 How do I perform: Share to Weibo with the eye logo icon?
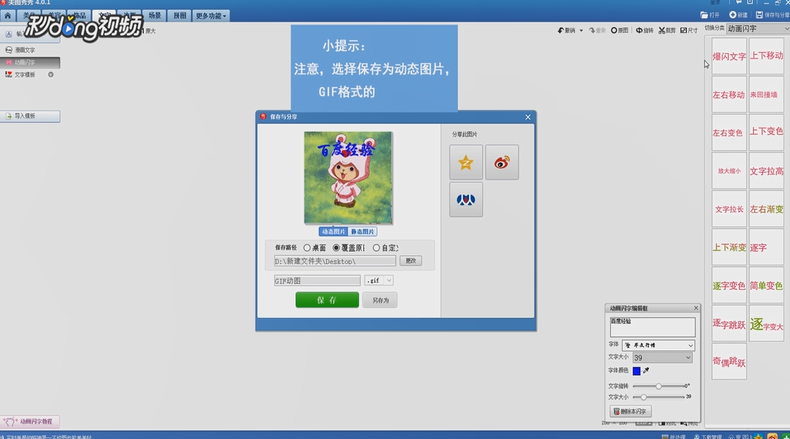coord(502,162)
